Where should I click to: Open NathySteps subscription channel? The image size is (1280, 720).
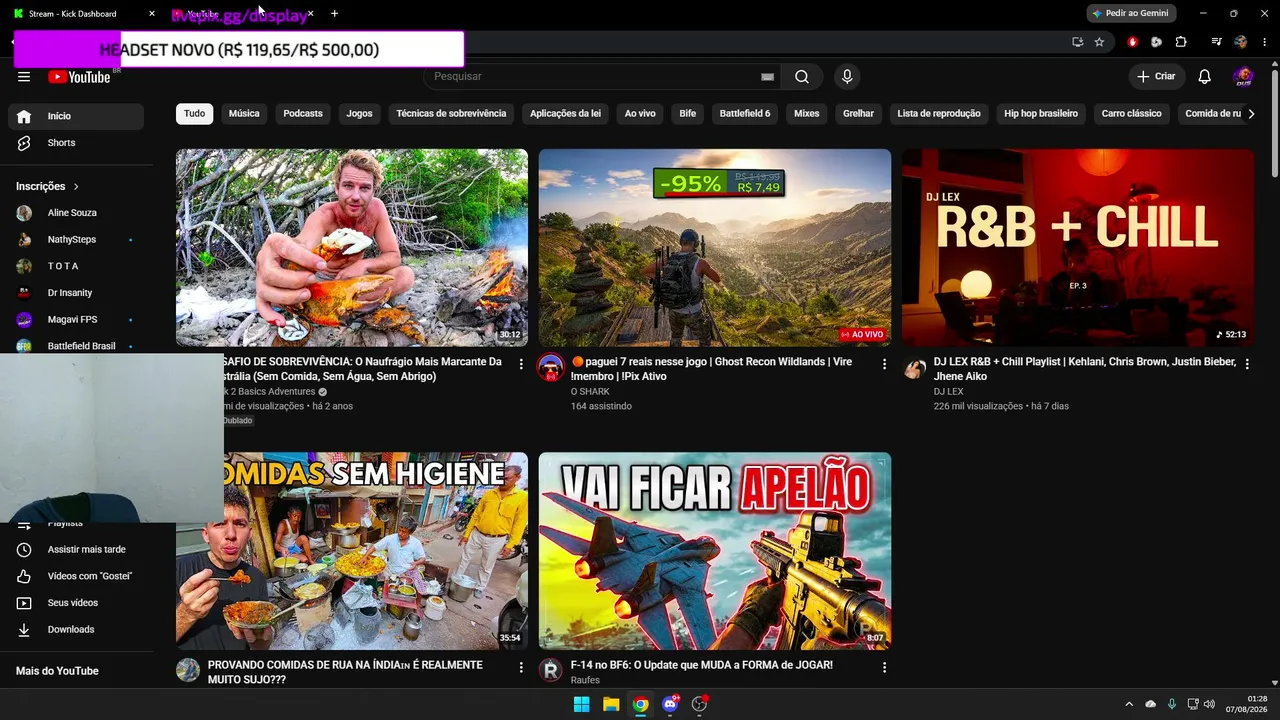click(x=76, y=240)
